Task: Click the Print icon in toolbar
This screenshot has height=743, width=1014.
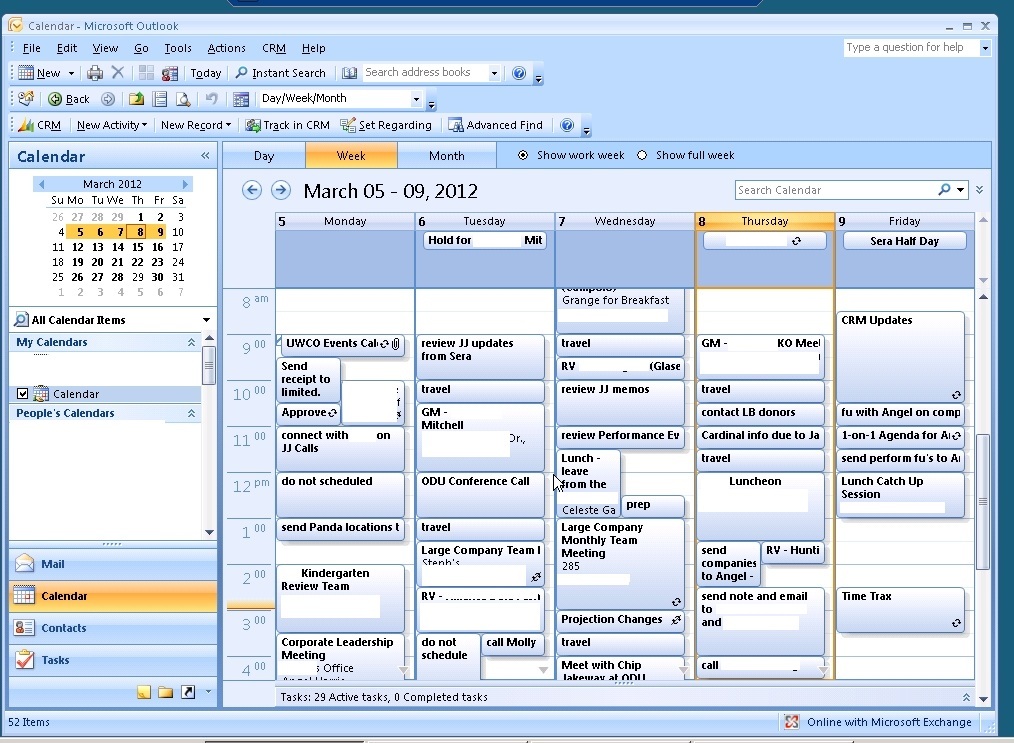Action: [95, 73]
